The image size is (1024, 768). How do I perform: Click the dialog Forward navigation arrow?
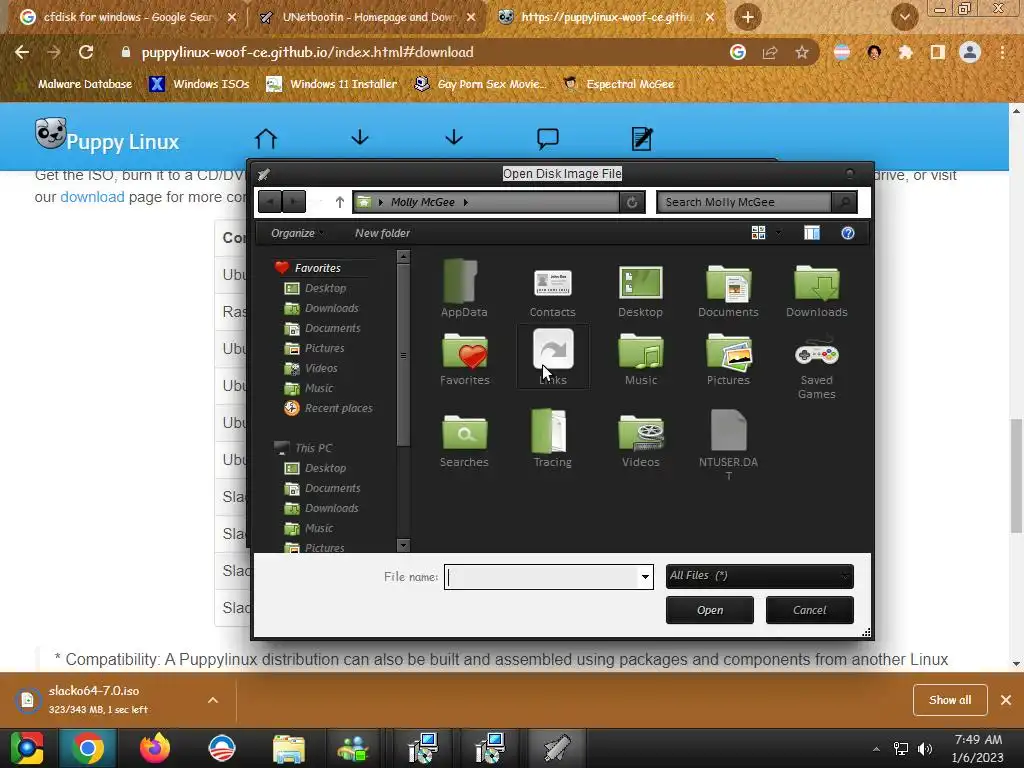294,202
